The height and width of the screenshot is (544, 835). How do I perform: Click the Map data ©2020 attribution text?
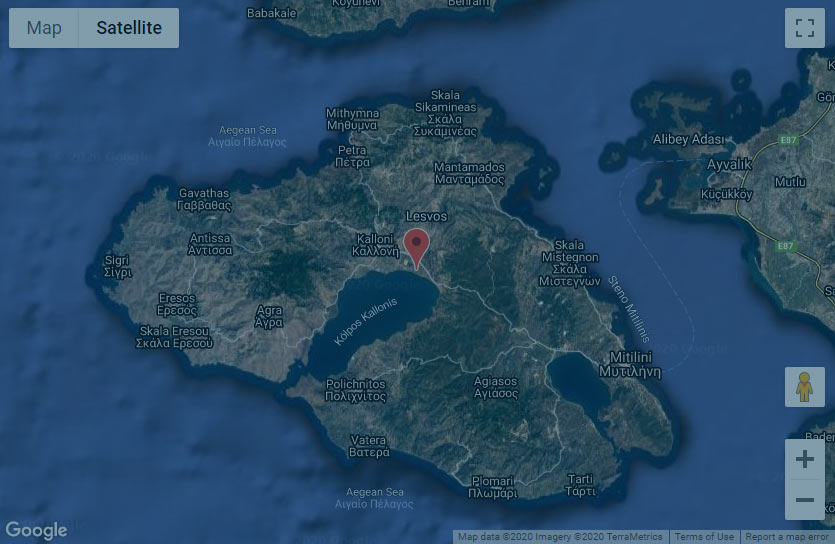(x=560, y=537)
